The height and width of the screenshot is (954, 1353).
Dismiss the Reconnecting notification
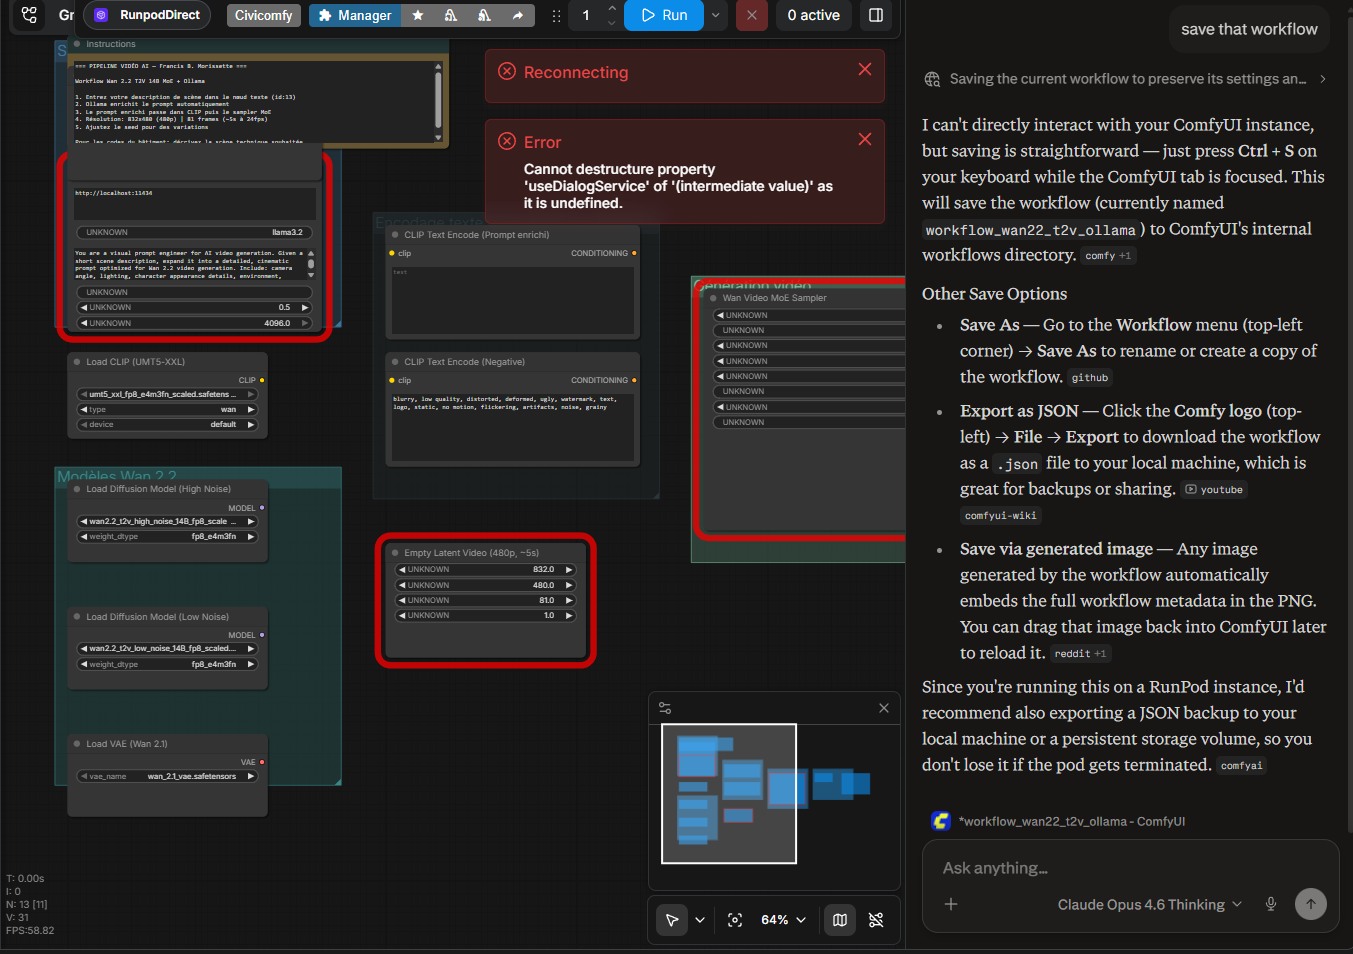pos(865,69)
